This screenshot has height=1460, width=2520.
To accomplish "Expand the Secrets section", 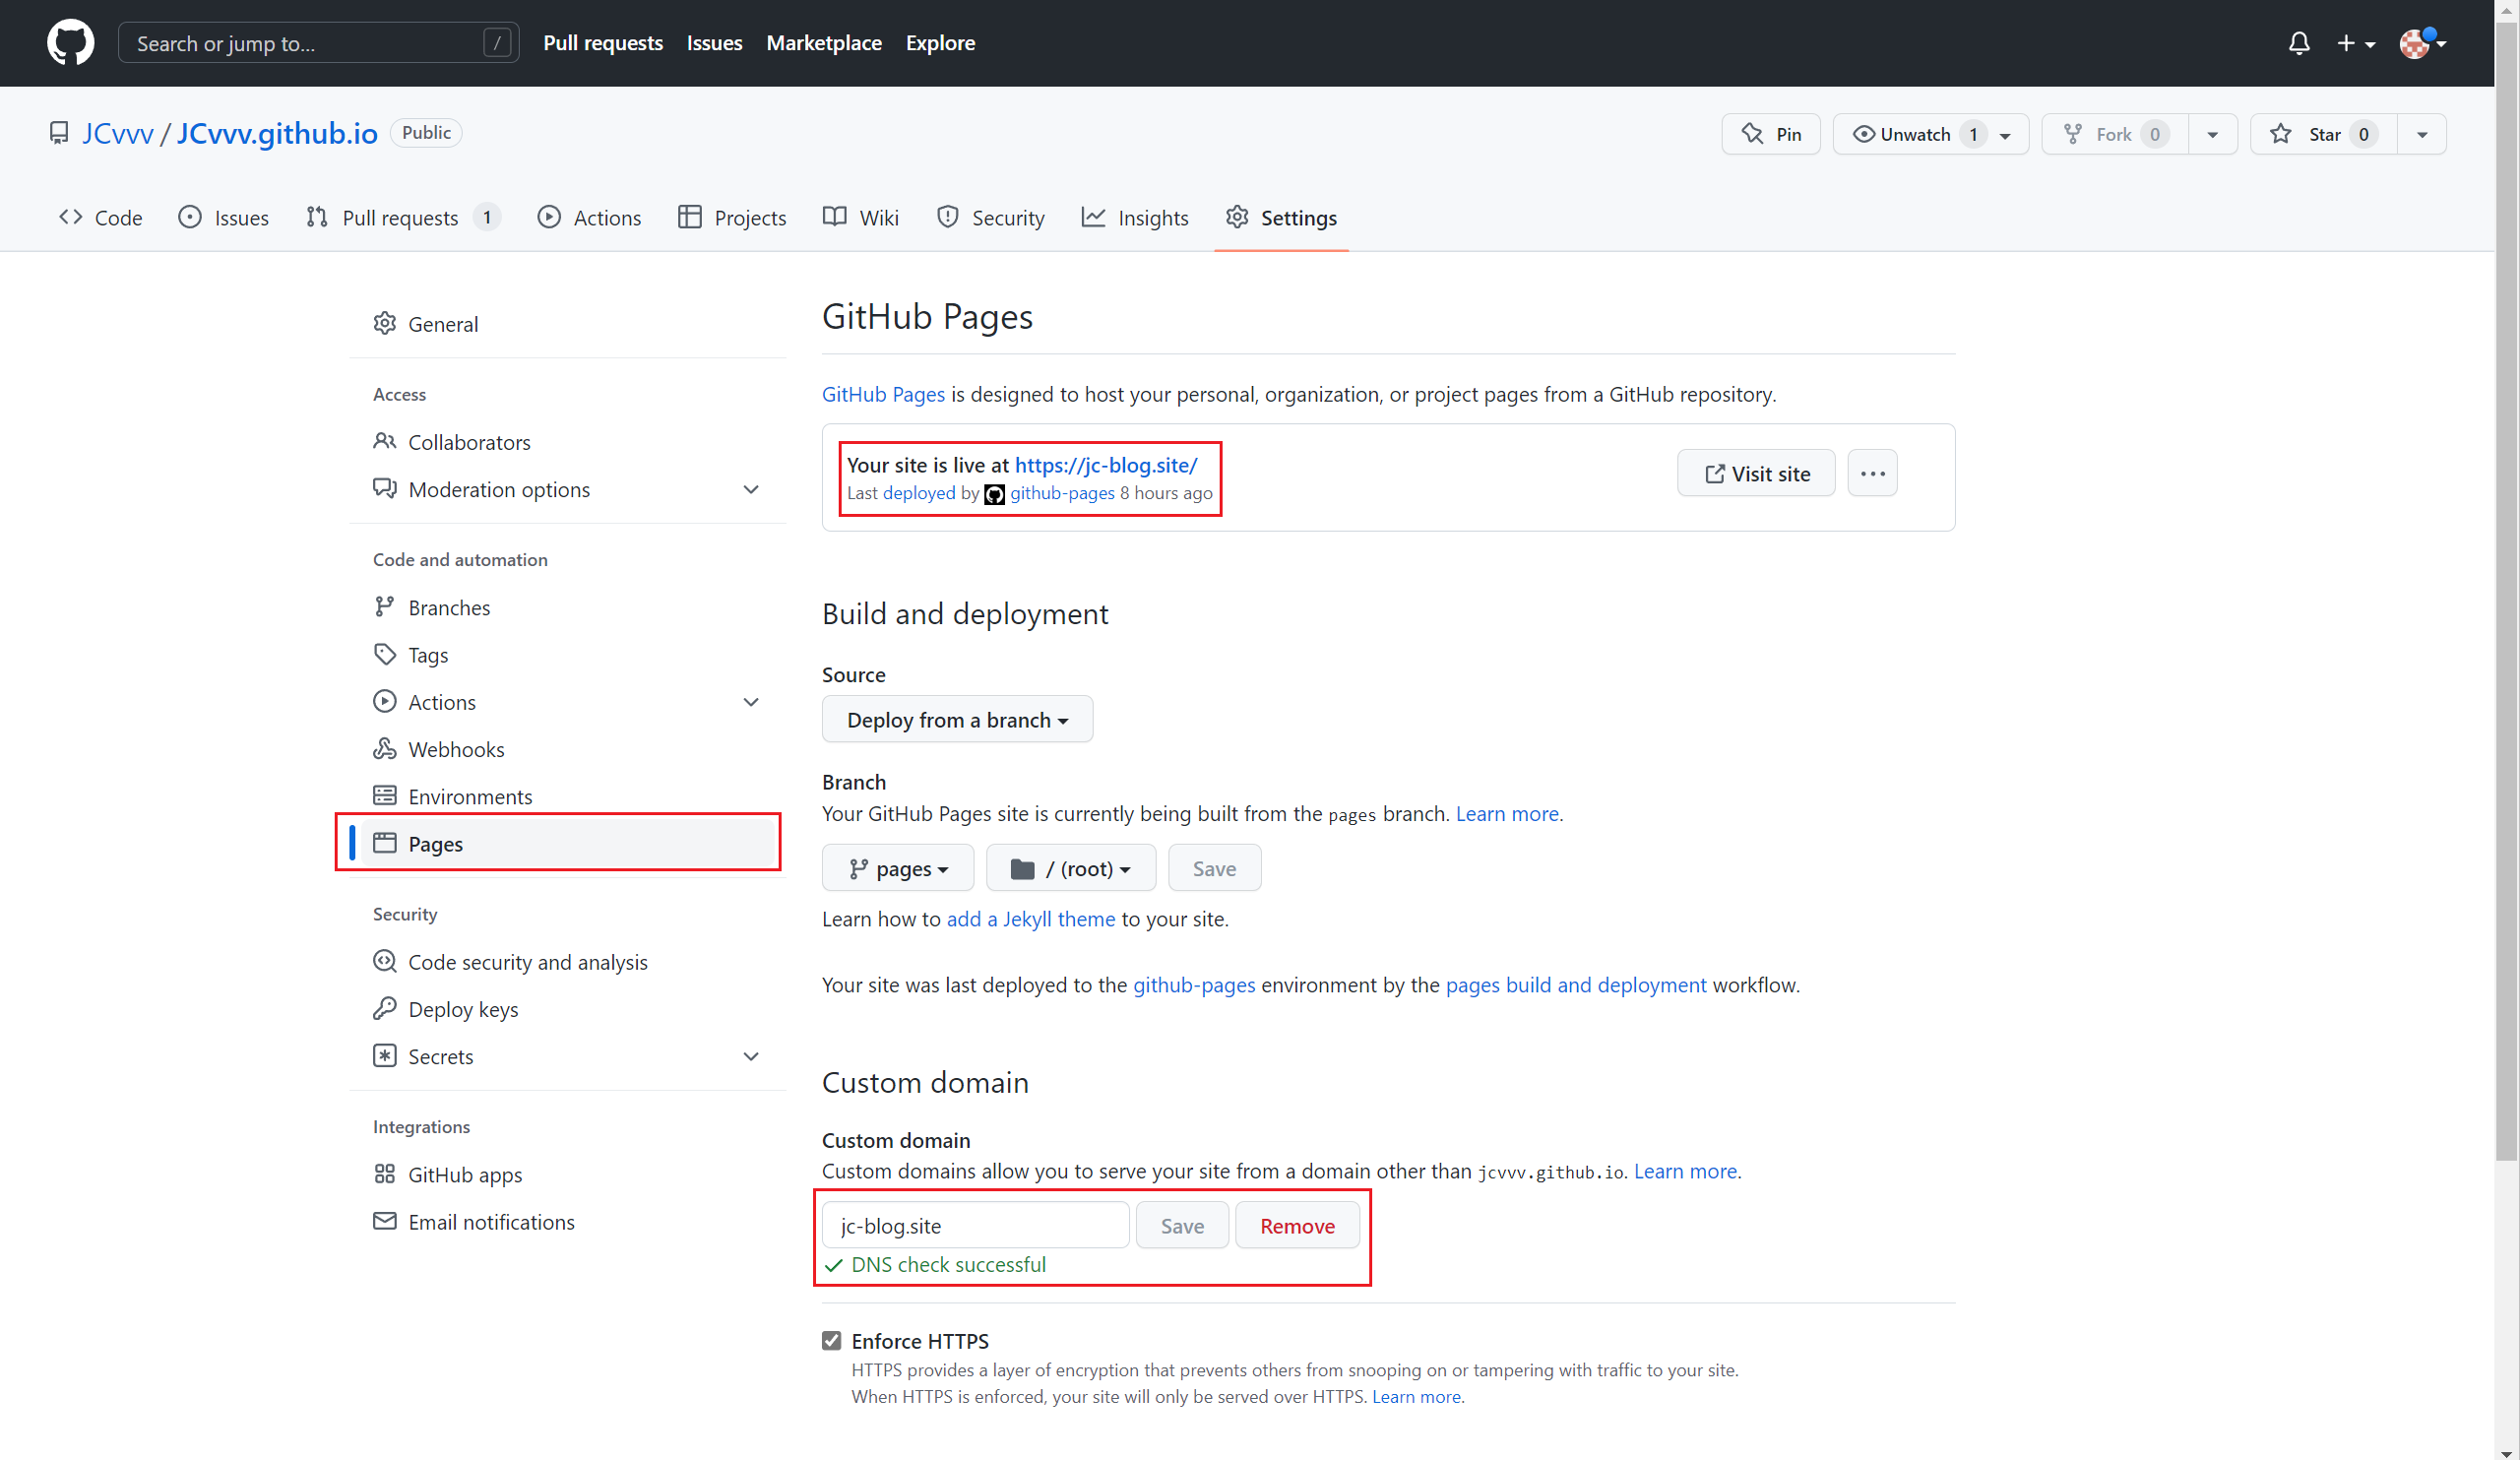I will click(x=567, y=1056).
